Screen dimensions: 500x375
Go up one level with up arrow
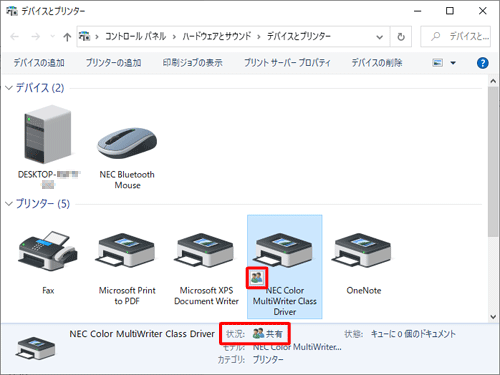pos(67,37)
